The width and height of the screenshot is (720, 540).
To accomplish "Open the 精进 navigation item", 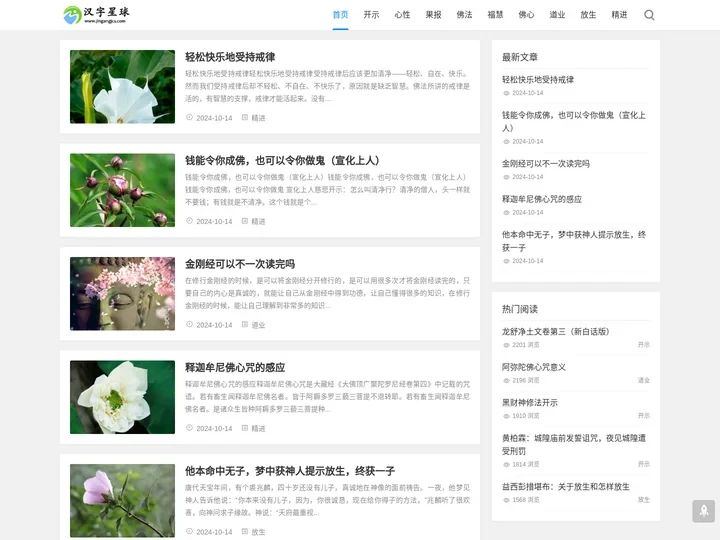I will tap(619, 15).
